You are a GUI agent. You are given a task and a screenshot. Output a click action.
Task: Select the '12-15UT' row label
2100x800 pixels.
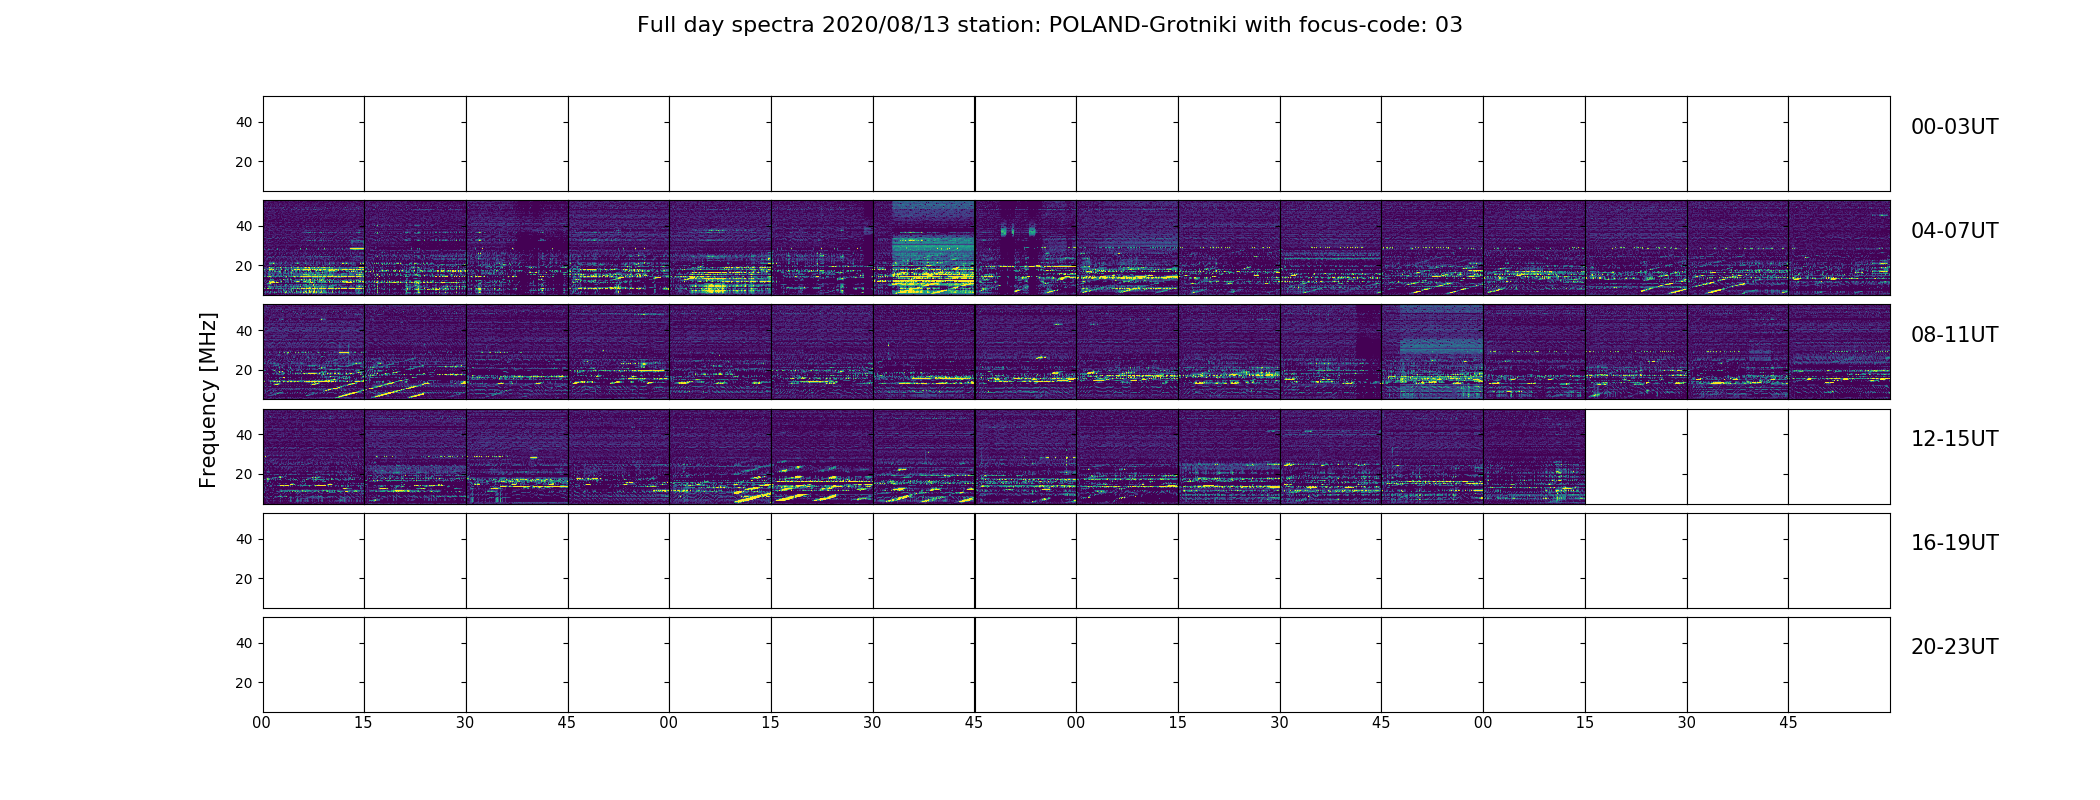tap(1954, 439)
